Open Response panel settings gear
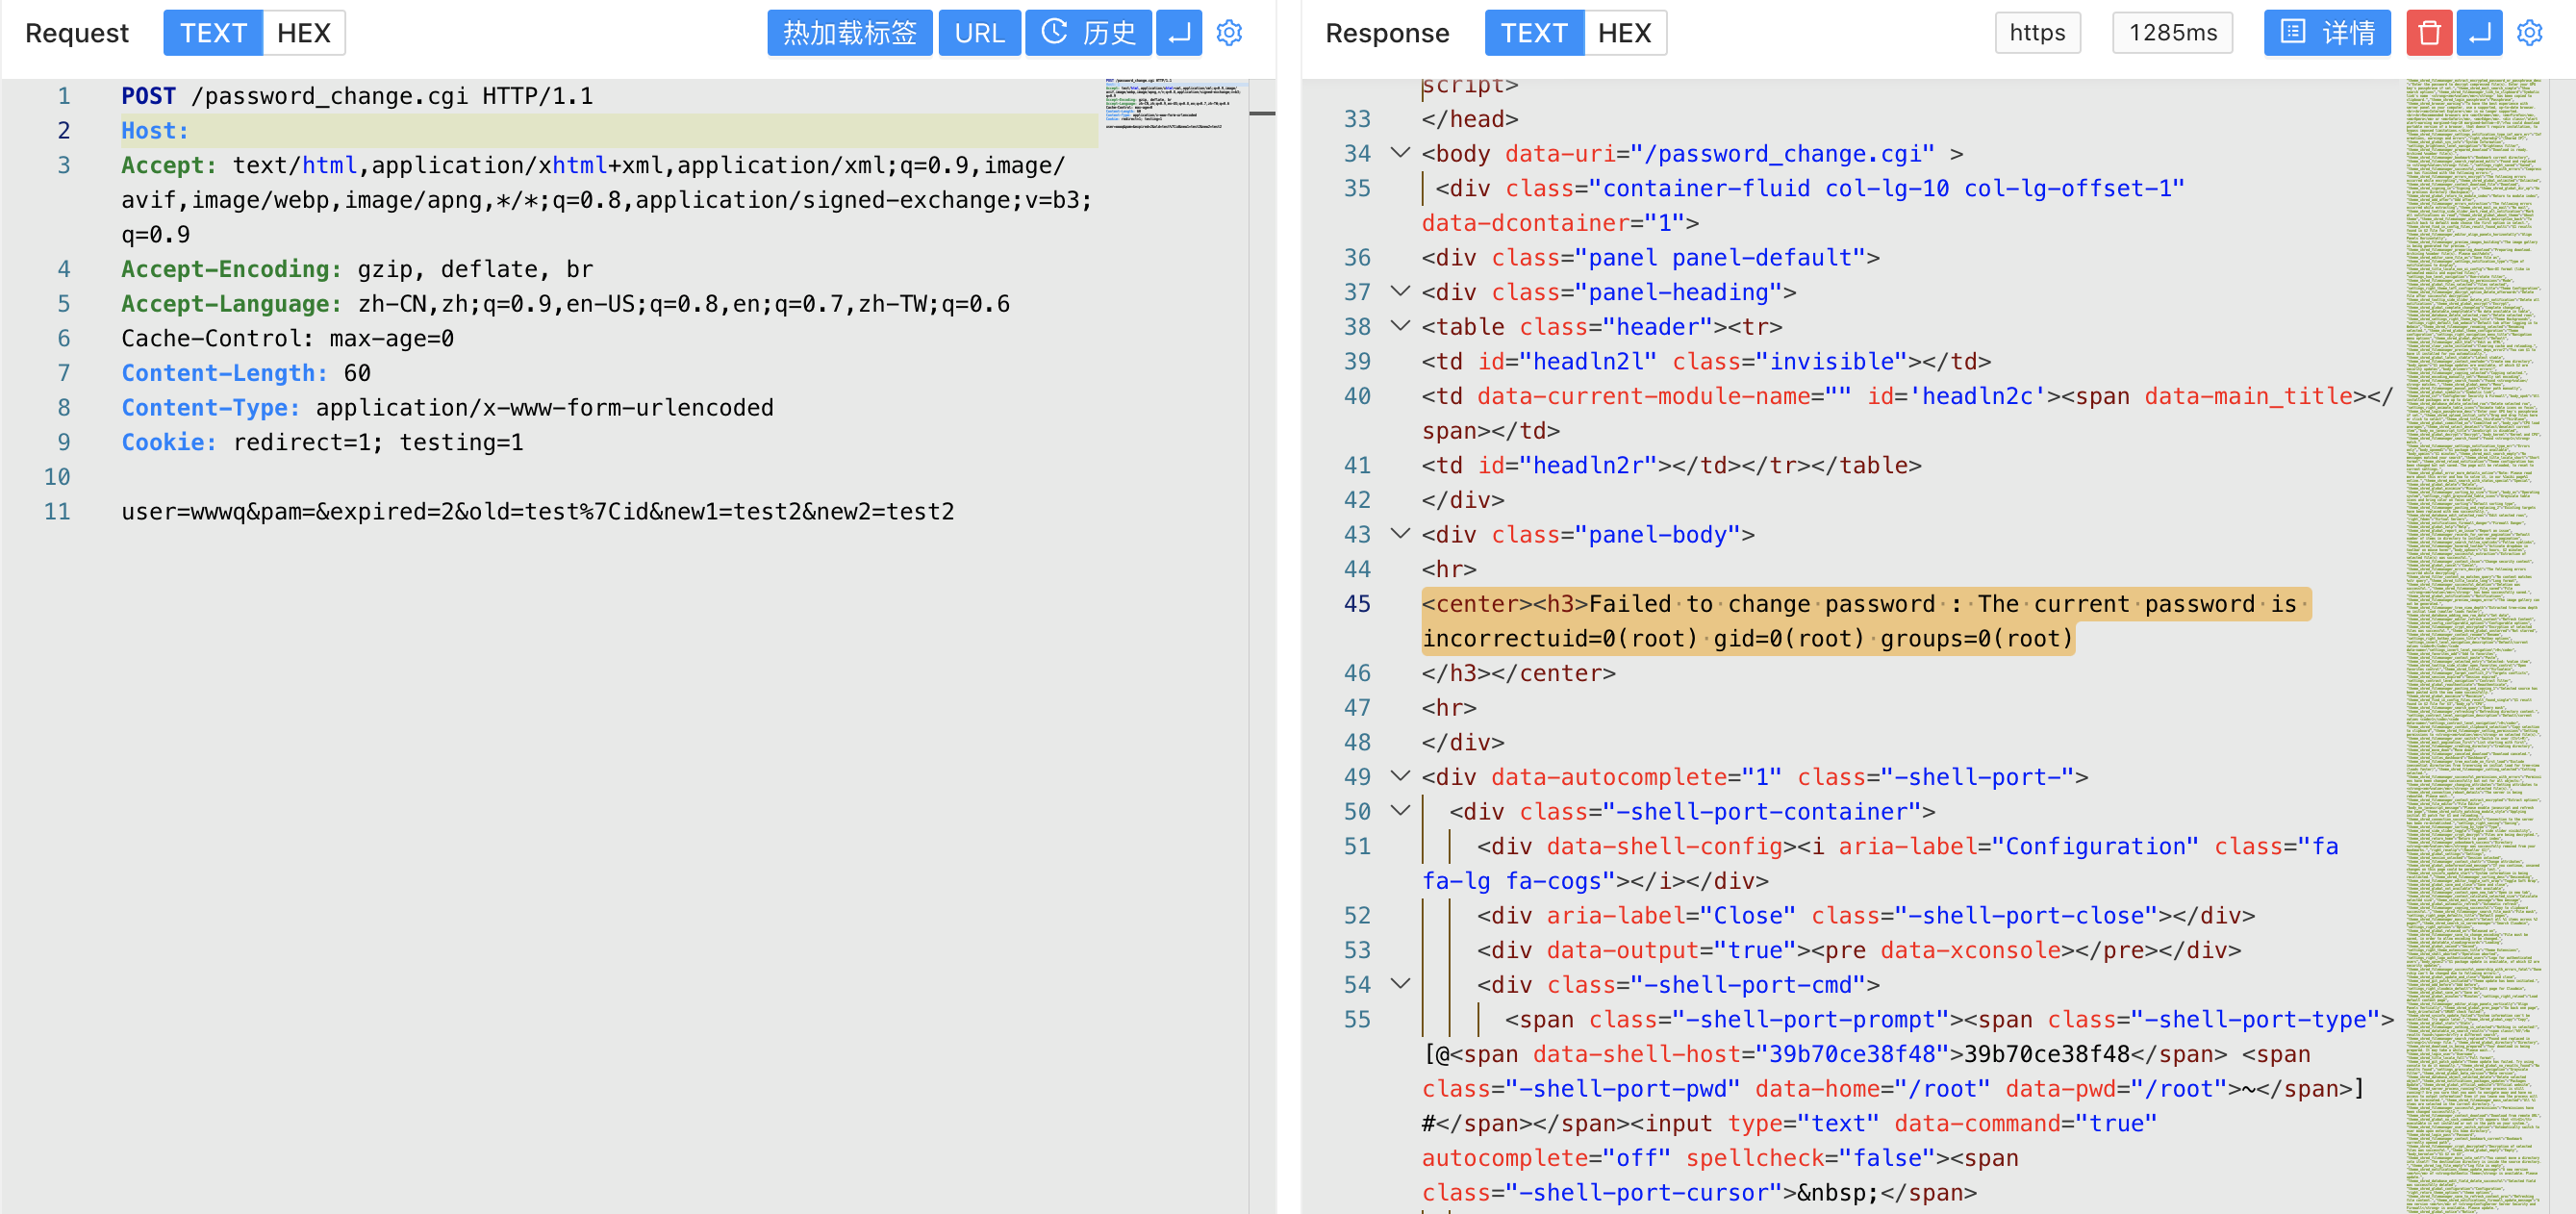This screenshot has height=1214, width=2576. 2529,33
